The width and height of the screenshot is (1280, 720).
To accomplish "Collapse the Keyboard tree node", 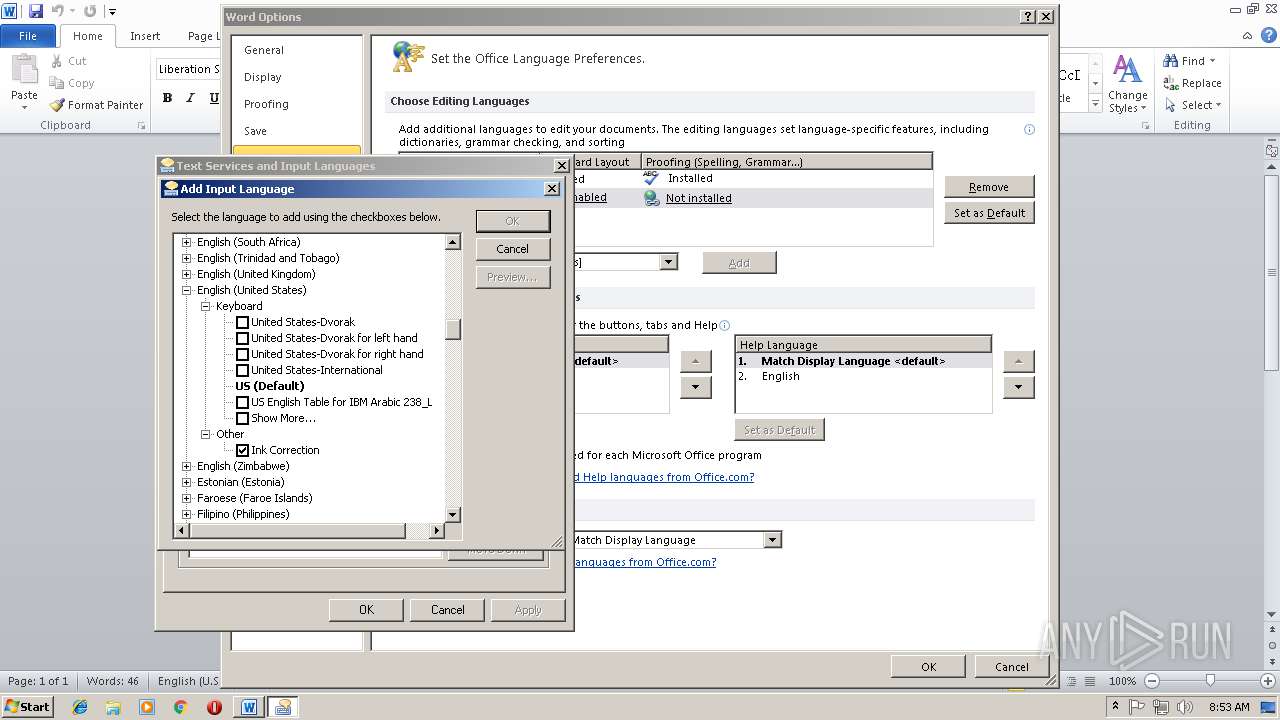I will click(x=205, y=306).
